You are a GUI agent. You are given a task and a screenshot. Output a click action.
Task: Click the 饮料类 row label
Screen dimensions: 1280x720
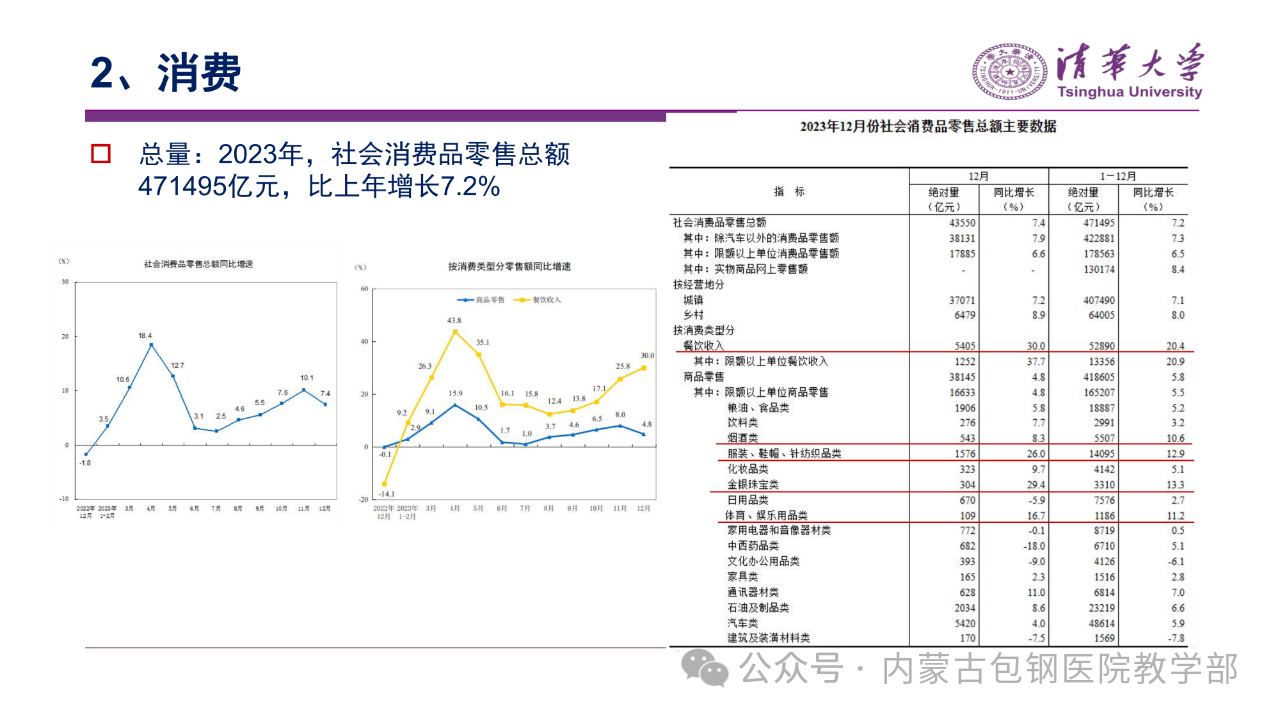coord(743,423)
